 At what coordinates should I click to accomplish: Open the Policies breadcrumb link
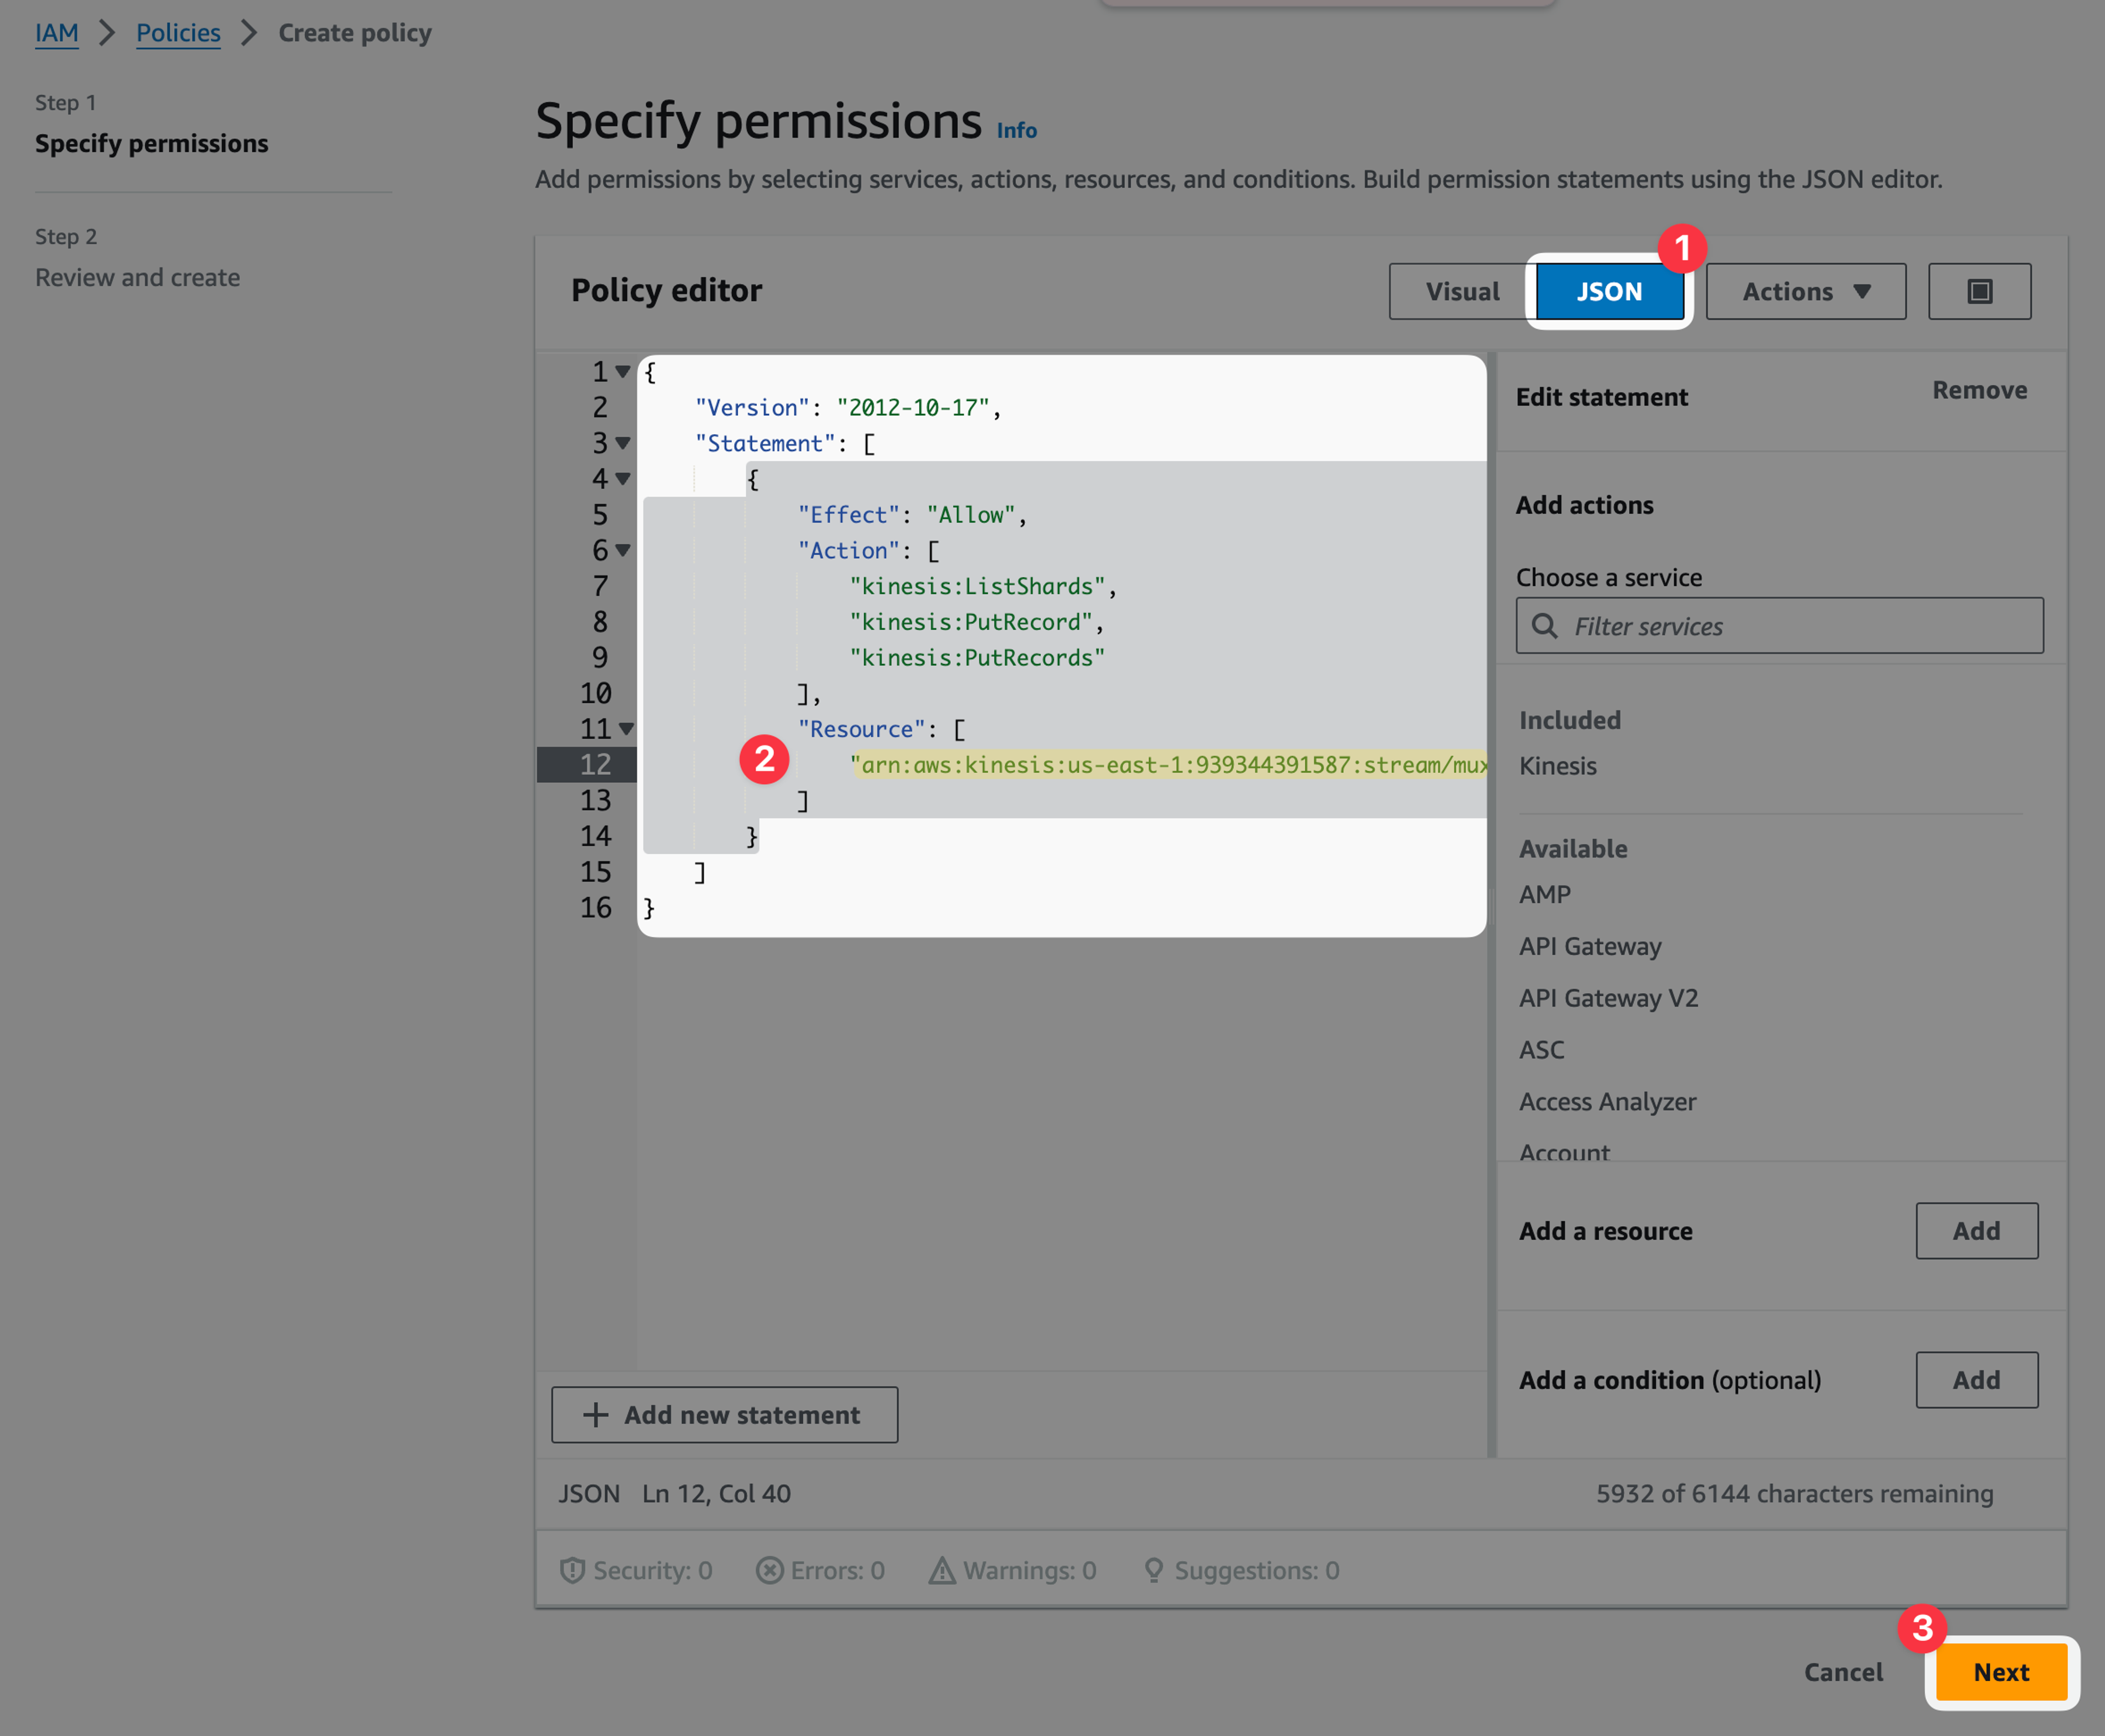(178, 33)
